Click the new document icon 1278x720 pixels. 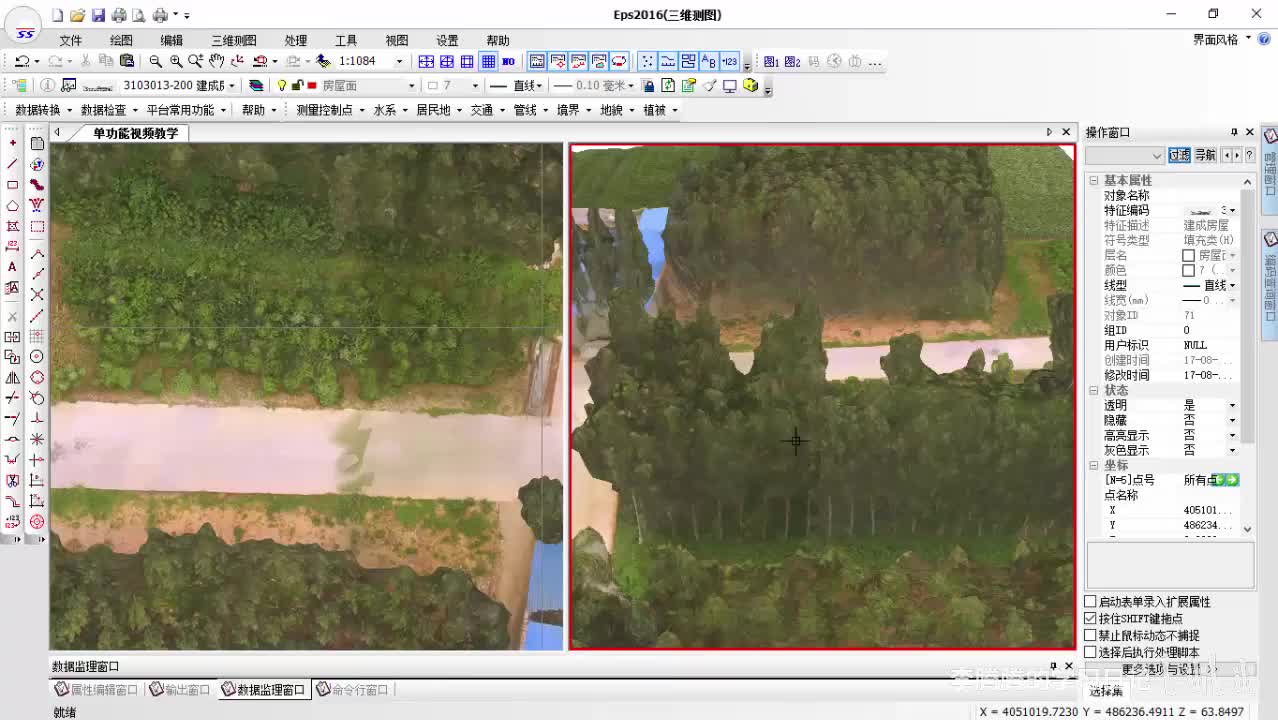(57, 15)
